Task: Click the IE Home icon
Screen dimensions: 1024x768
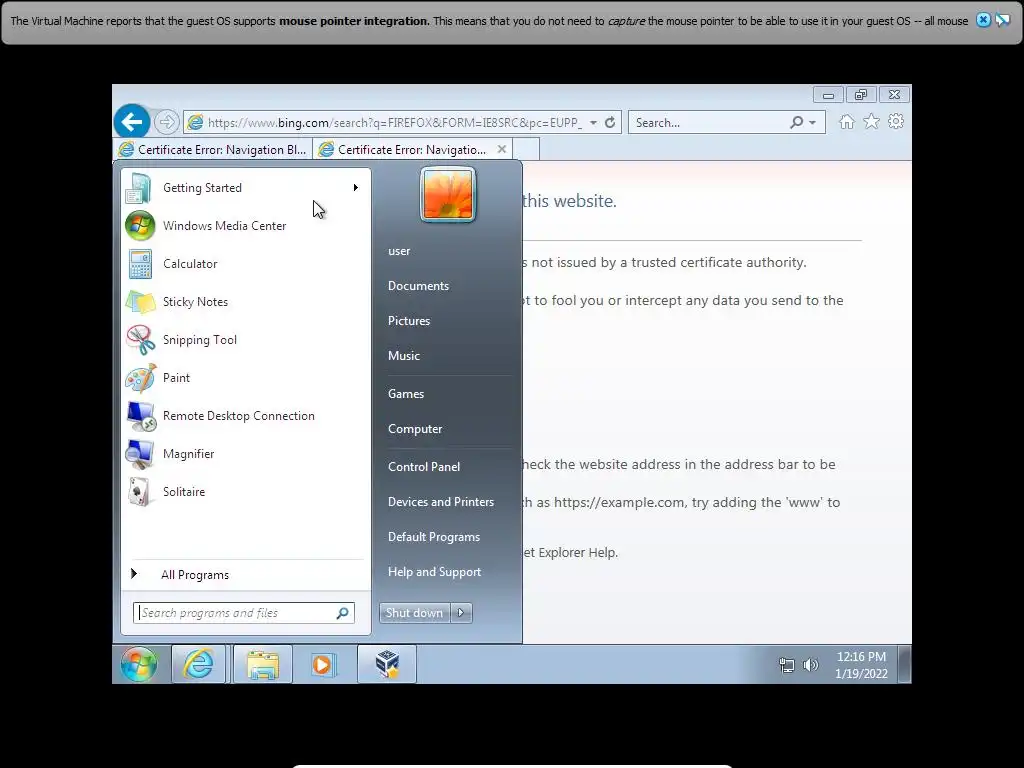Action: click(x=846, y=122)
